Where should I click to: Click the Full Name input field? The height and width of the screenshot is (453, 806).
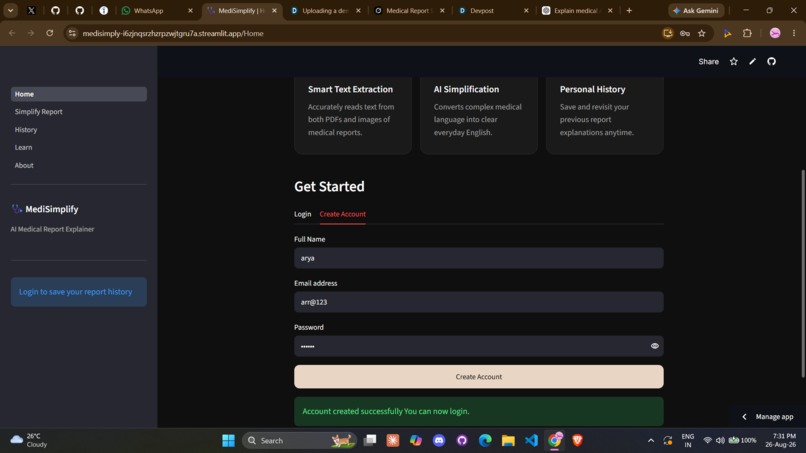[479, 258]
